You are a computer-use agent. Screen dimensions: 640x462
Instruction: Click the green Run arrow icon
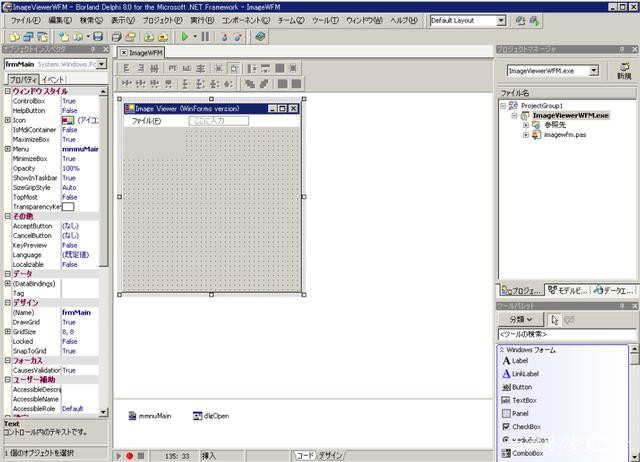(184, 37)
